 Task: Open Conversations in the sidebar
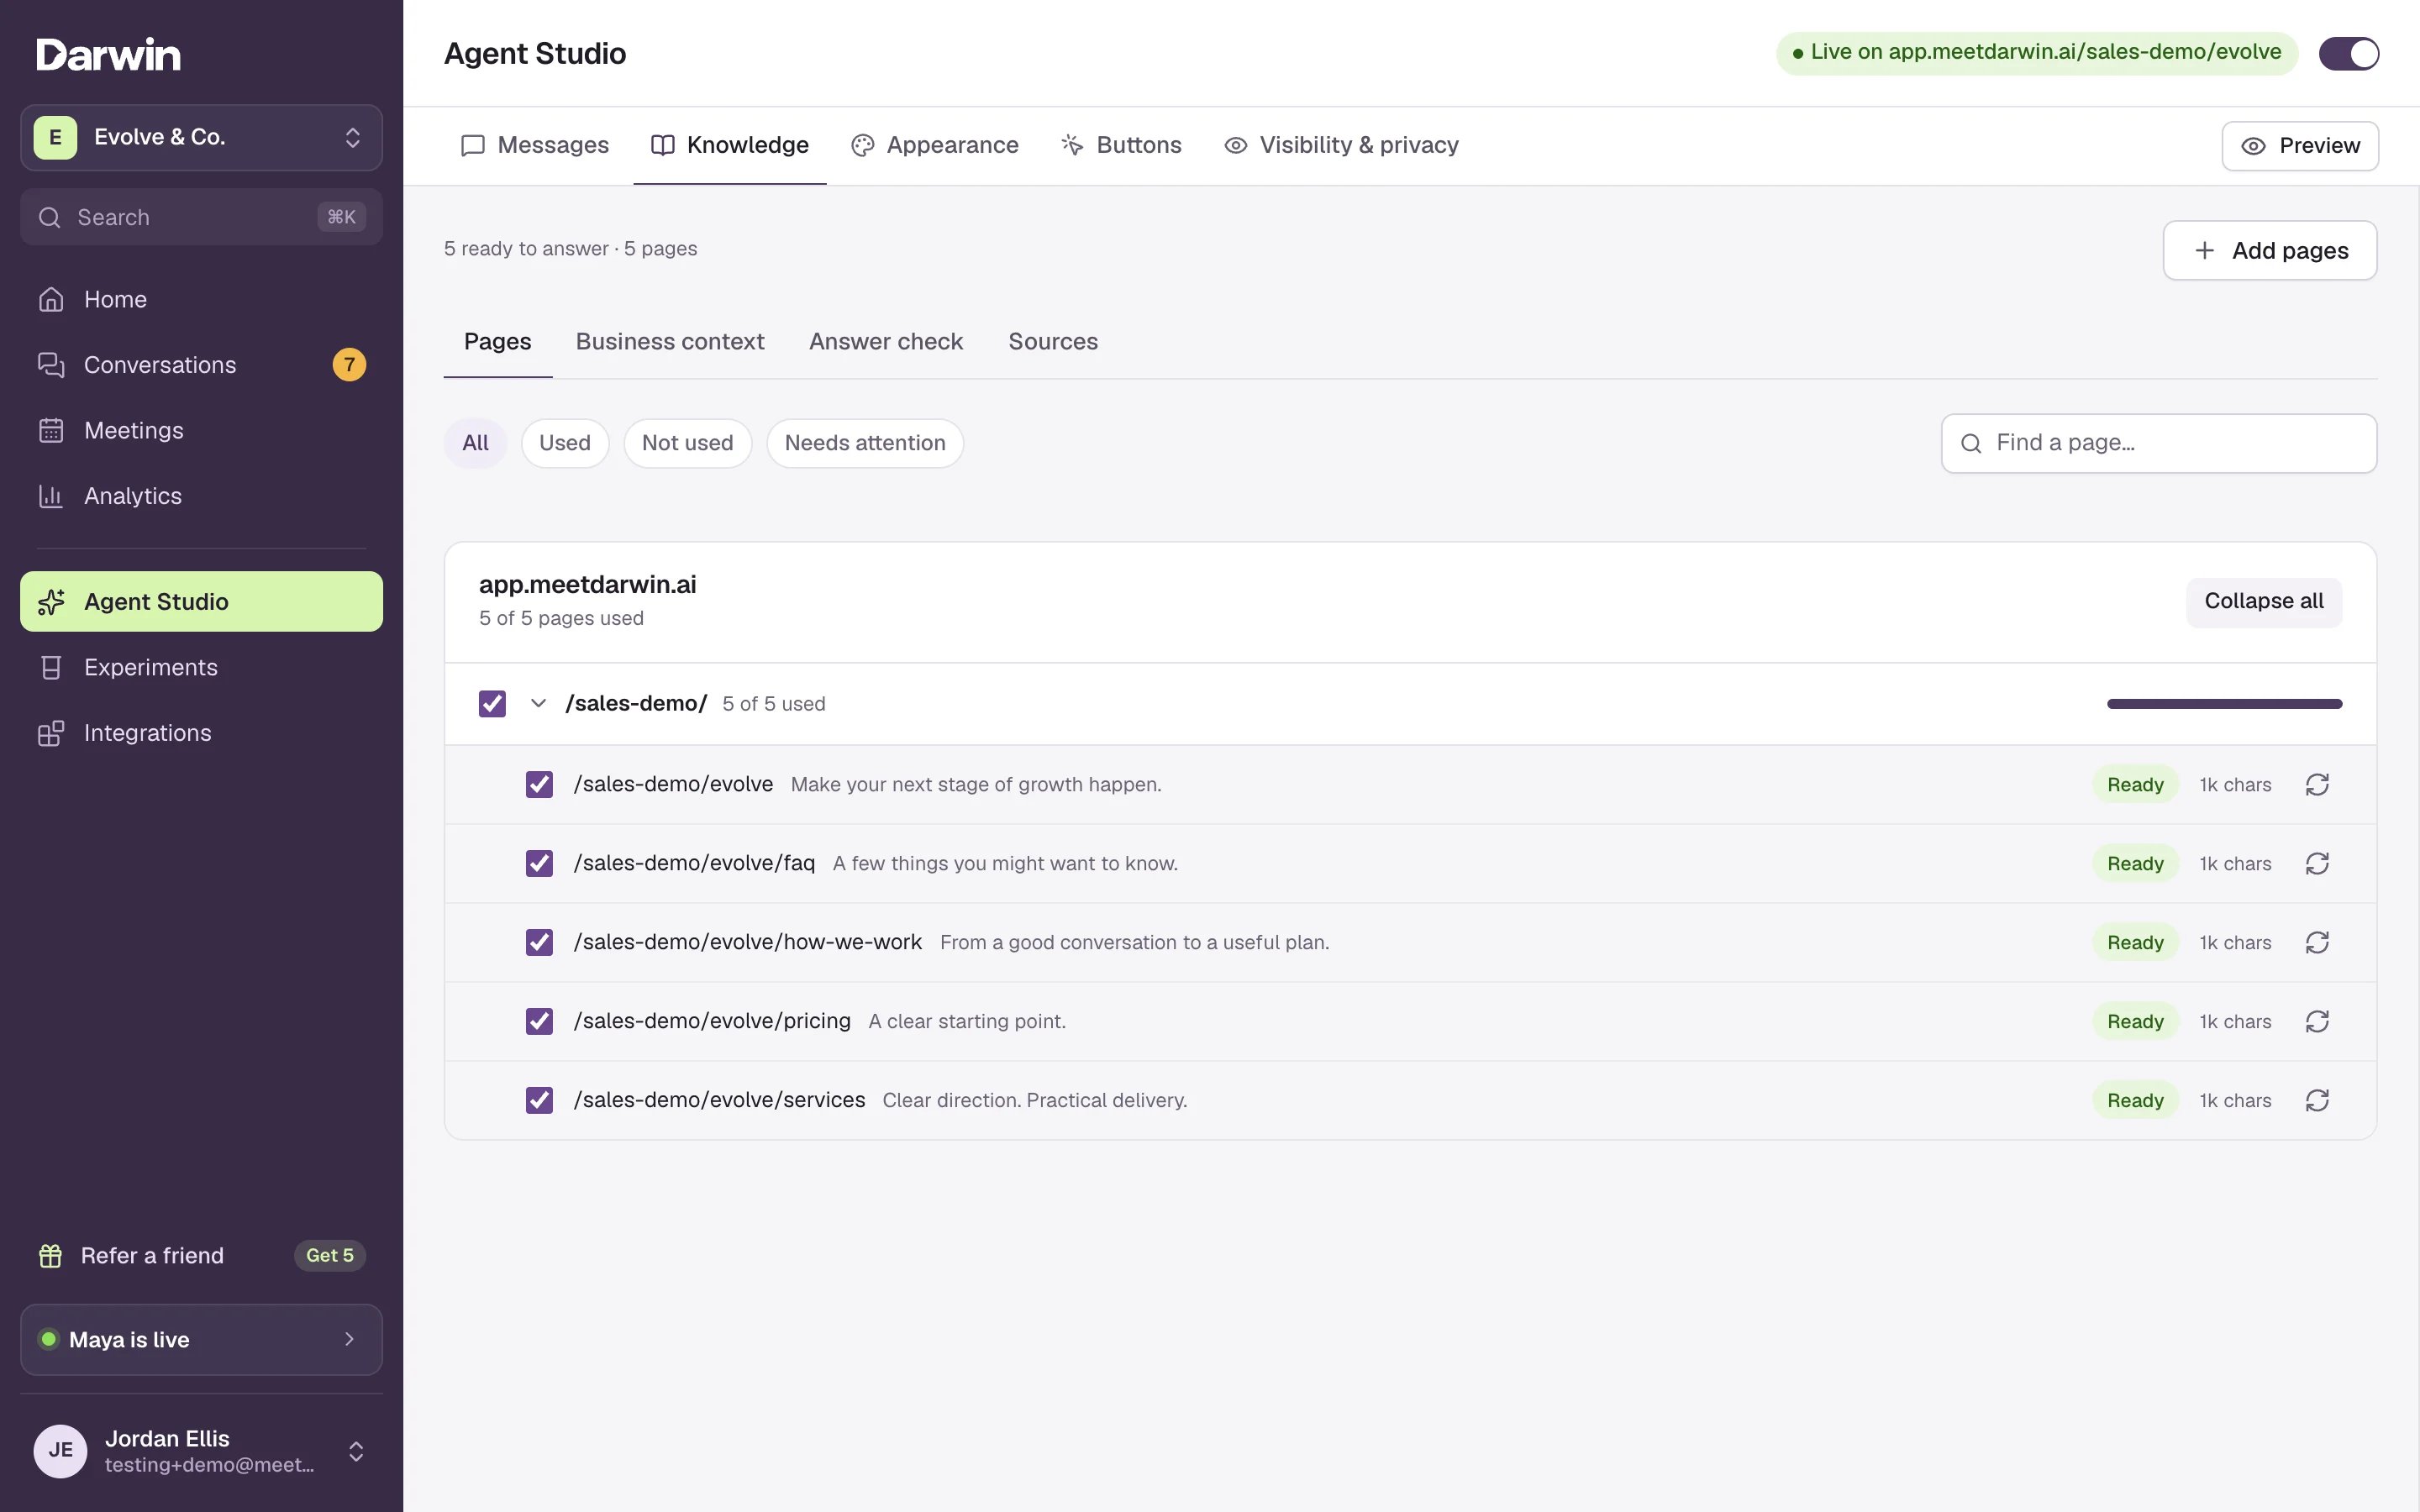[x=201, y=365]
